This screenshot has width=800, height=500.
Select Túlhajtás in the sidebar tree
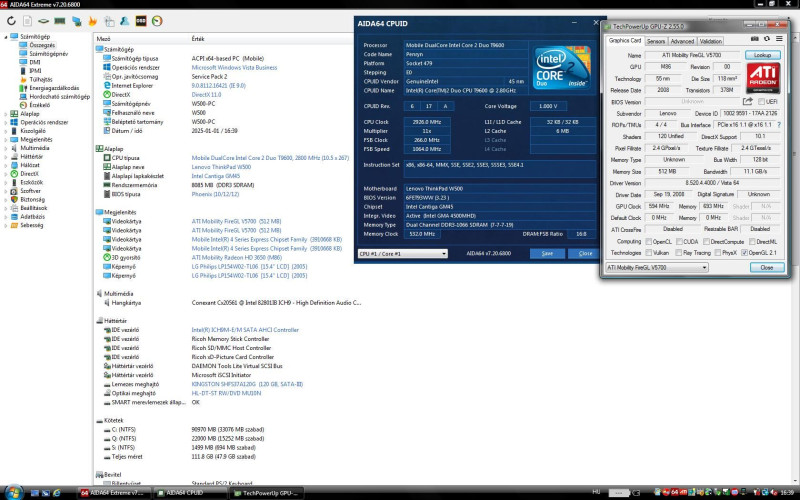(x=41, y=79)
